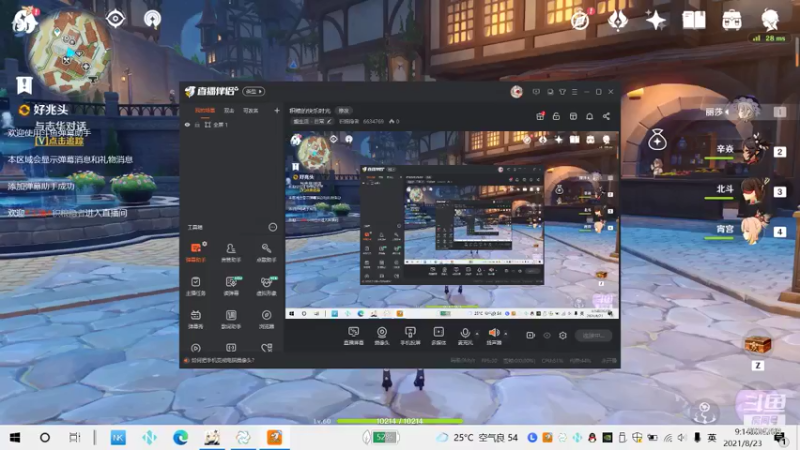Screen dimensions: 800x450
Task: Open the 虚拟形象 bear-face tool
Action: [x=266, y=286]
